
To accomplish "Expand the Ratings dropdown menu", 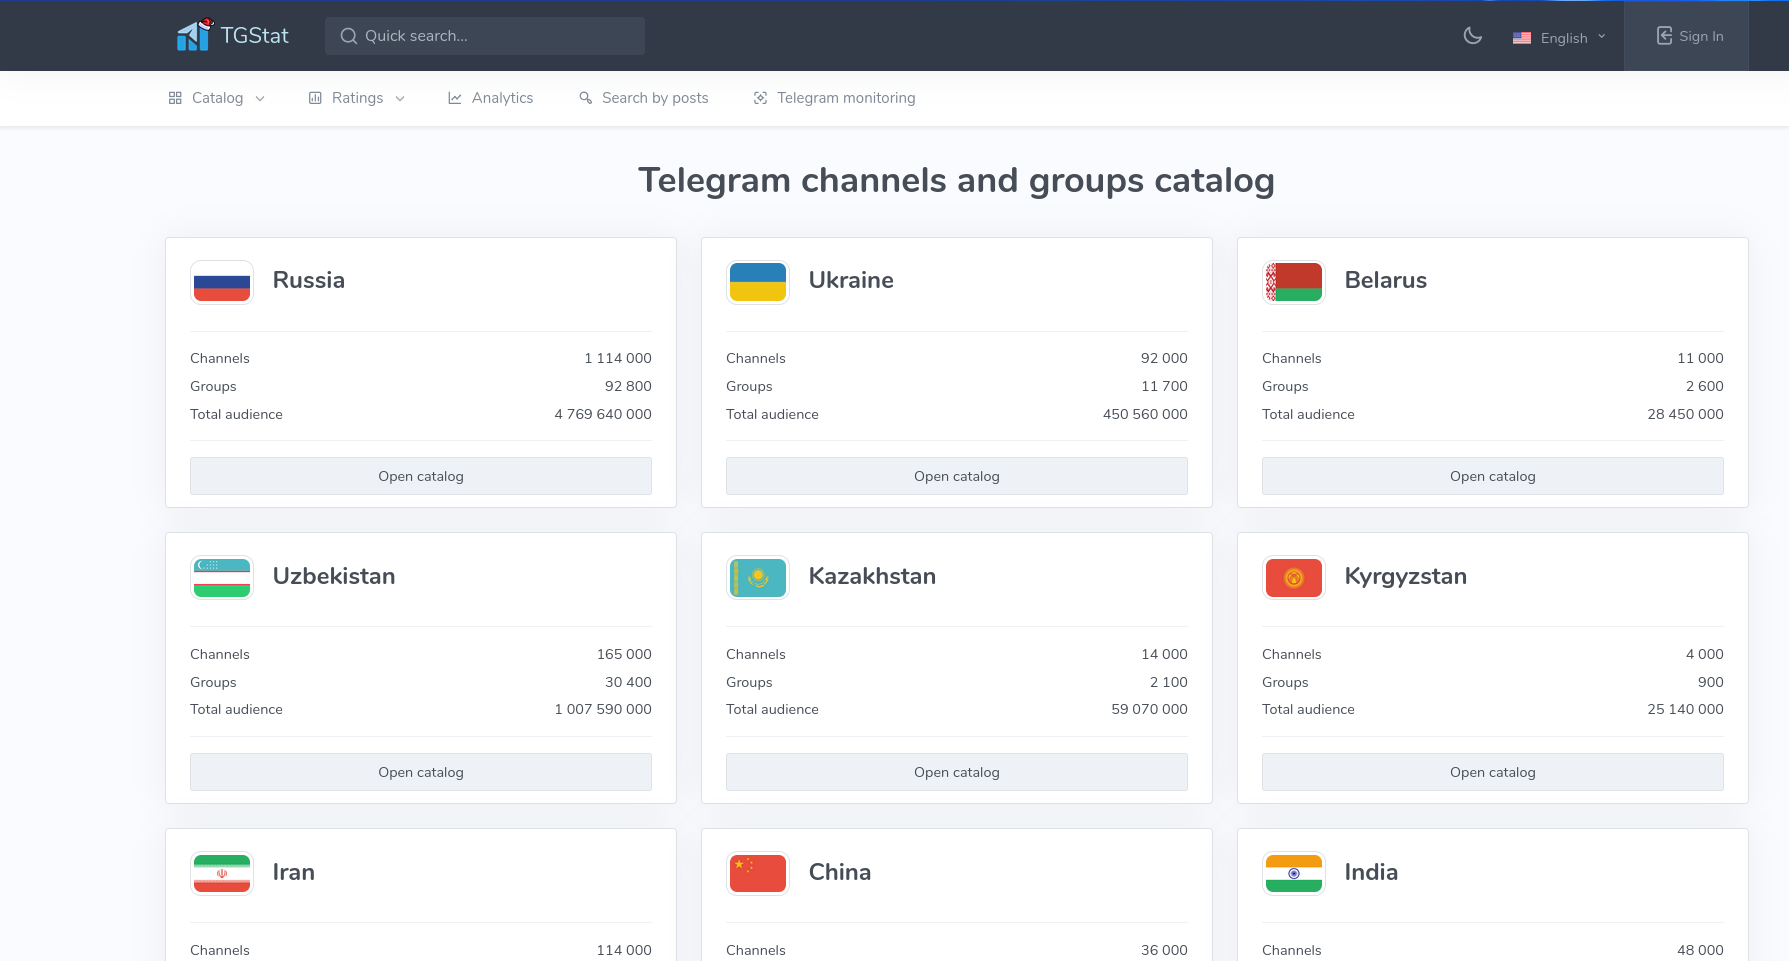I will (356, 97).
